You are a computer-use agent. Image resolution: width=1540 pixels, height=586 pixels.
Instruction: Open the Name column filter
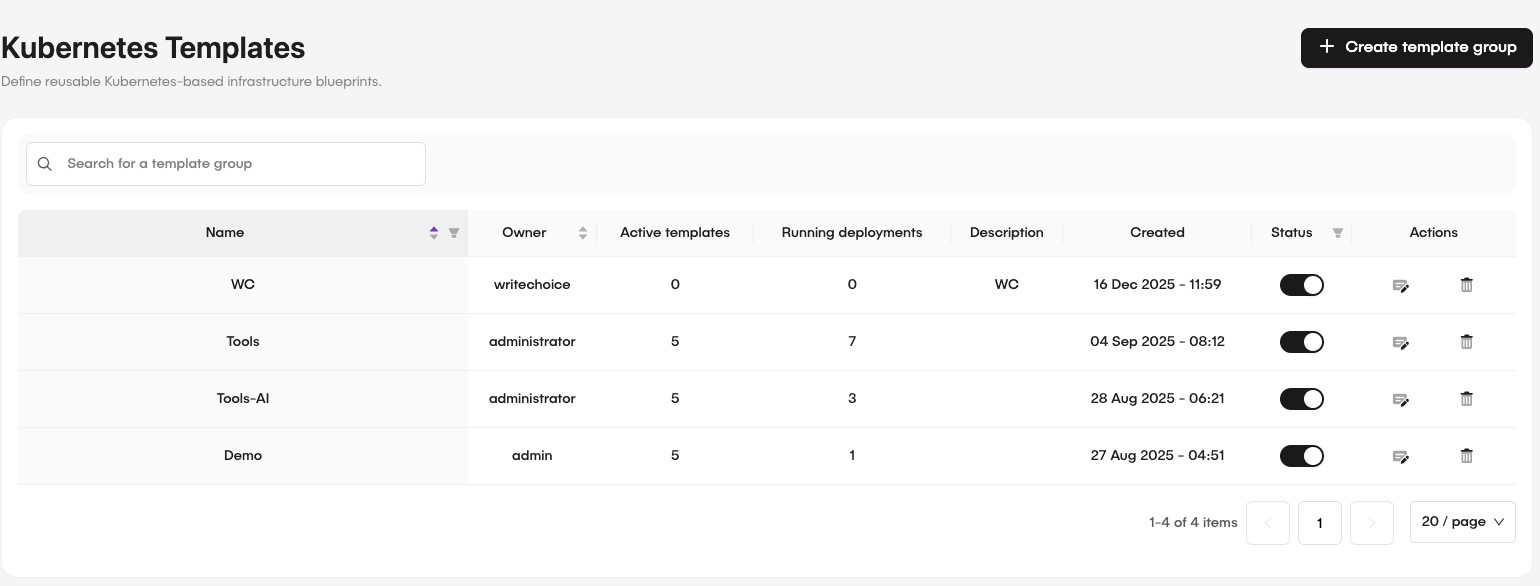(x=453, y=233)
